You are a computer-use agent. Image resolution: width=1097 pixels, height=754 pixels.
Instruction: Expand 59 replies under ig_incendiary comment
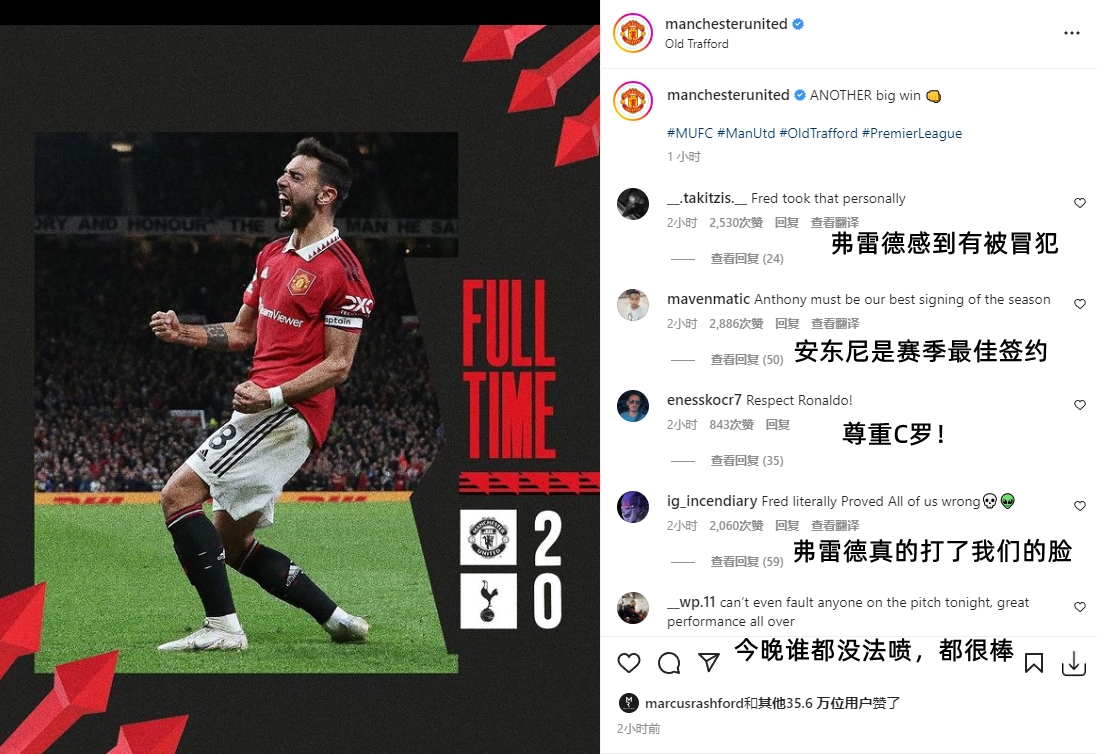746,562
